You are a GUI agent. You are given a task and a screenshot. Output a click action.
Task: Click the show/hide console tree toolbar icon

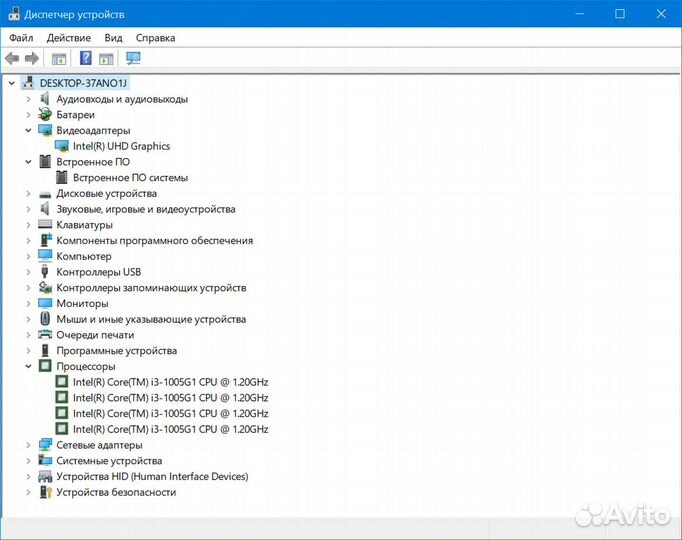click(x=59, y=58)
